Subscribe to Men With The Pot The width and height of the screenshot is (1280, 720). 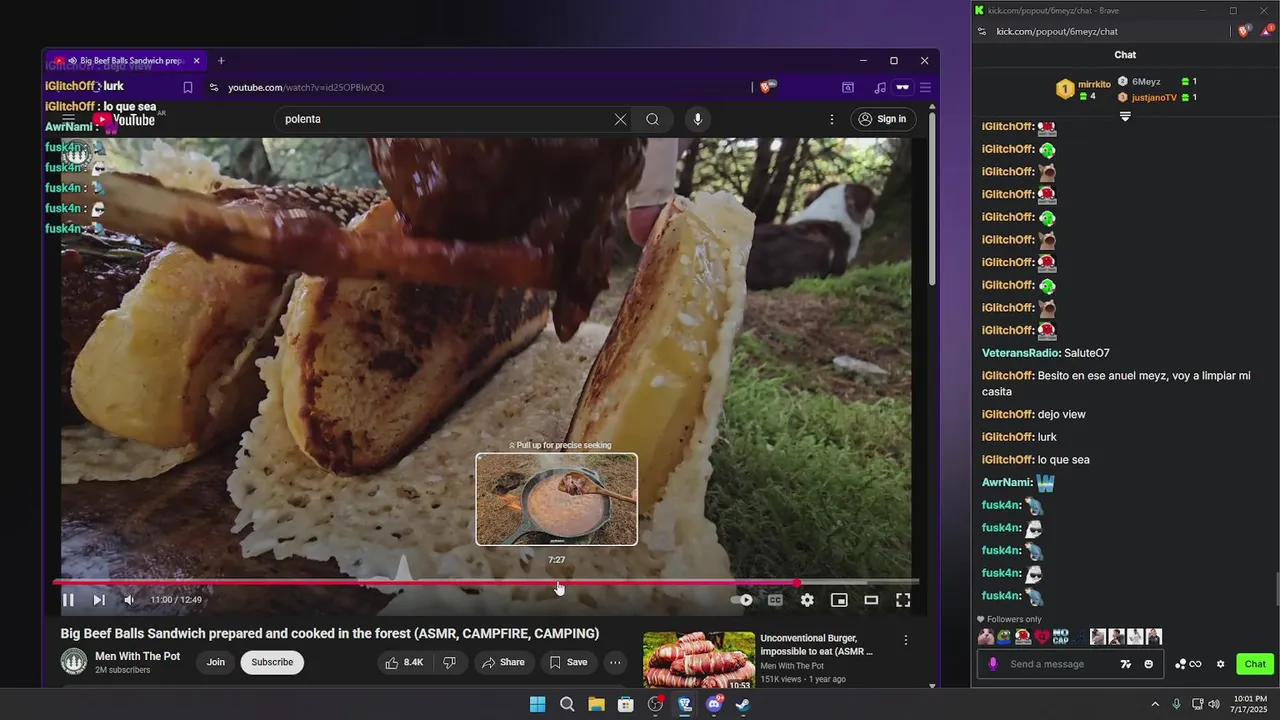pyautogui.click(x=272, y=662)
